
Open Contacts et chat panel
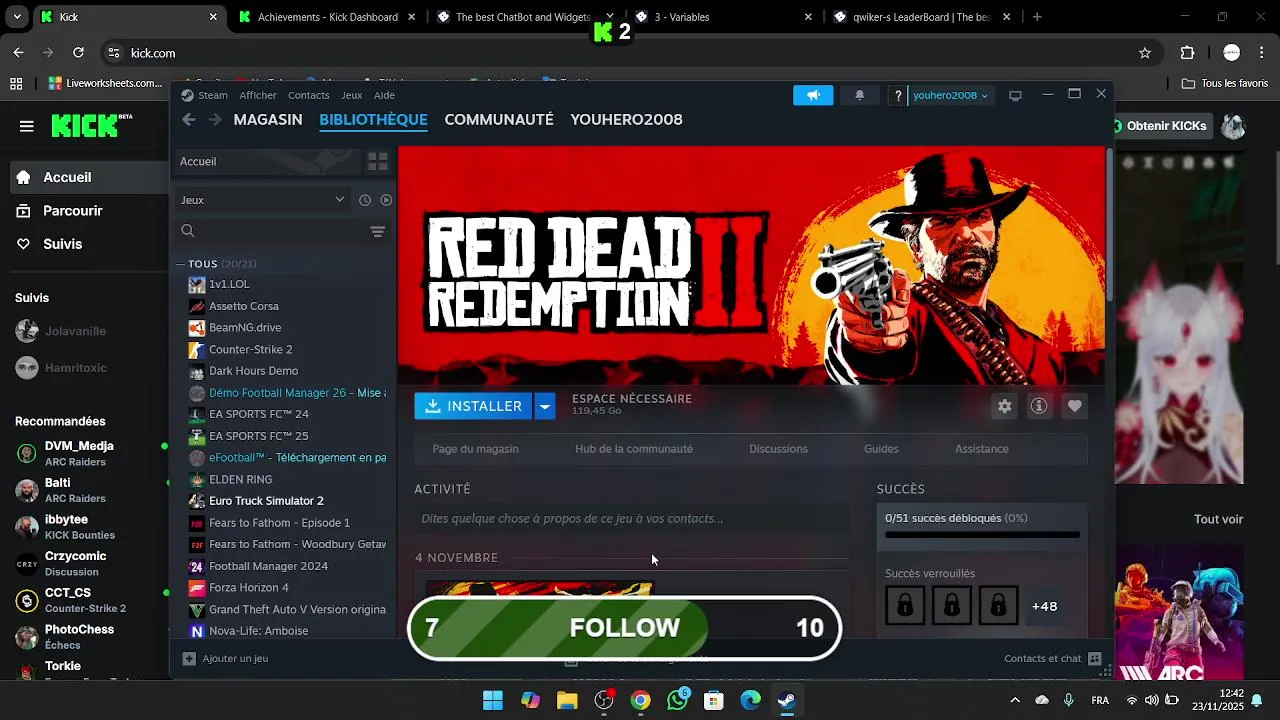click(1052, 659)
